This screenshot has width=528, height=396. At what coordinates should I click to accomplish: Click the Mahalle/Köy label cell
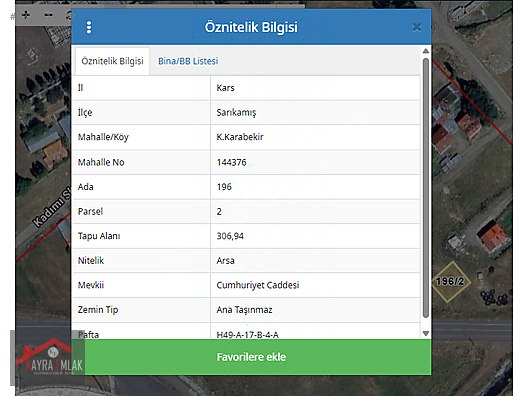(141, 137)
